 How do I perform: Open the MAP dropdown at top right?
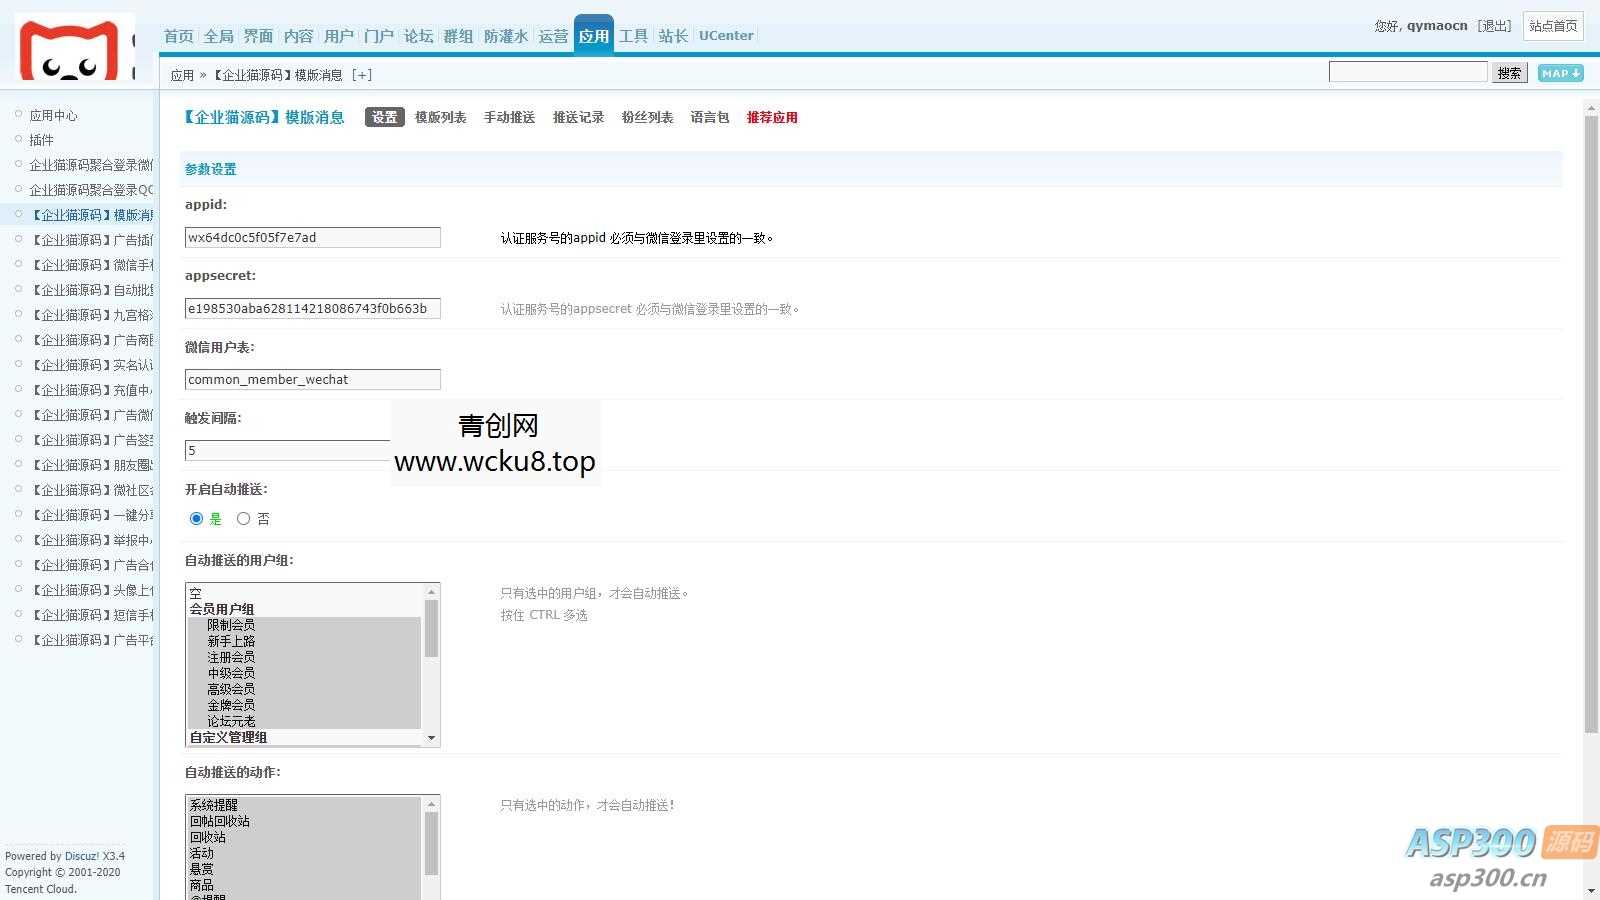coord(1560,73)
